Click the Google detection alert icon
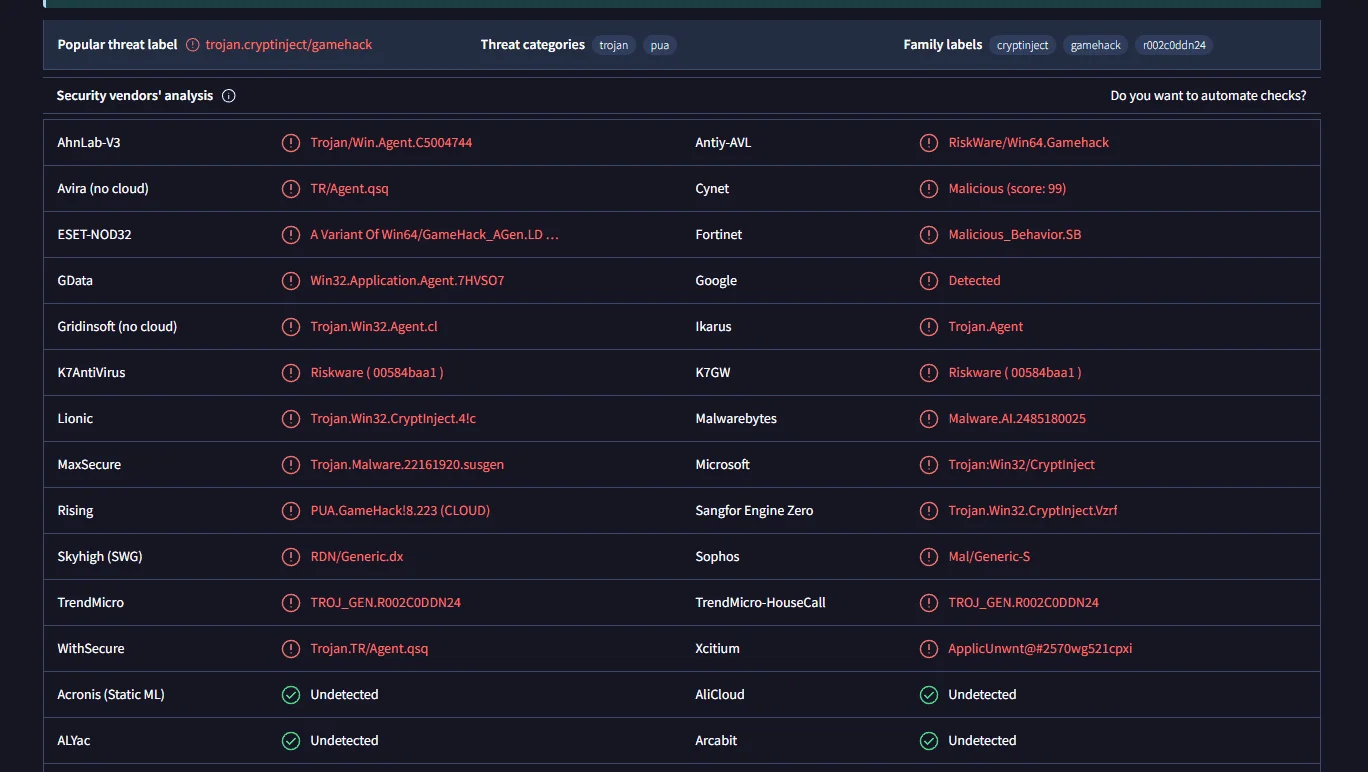Image resolution: width=1368 pixels, height=772 pixels. click(x=929, y=281)
